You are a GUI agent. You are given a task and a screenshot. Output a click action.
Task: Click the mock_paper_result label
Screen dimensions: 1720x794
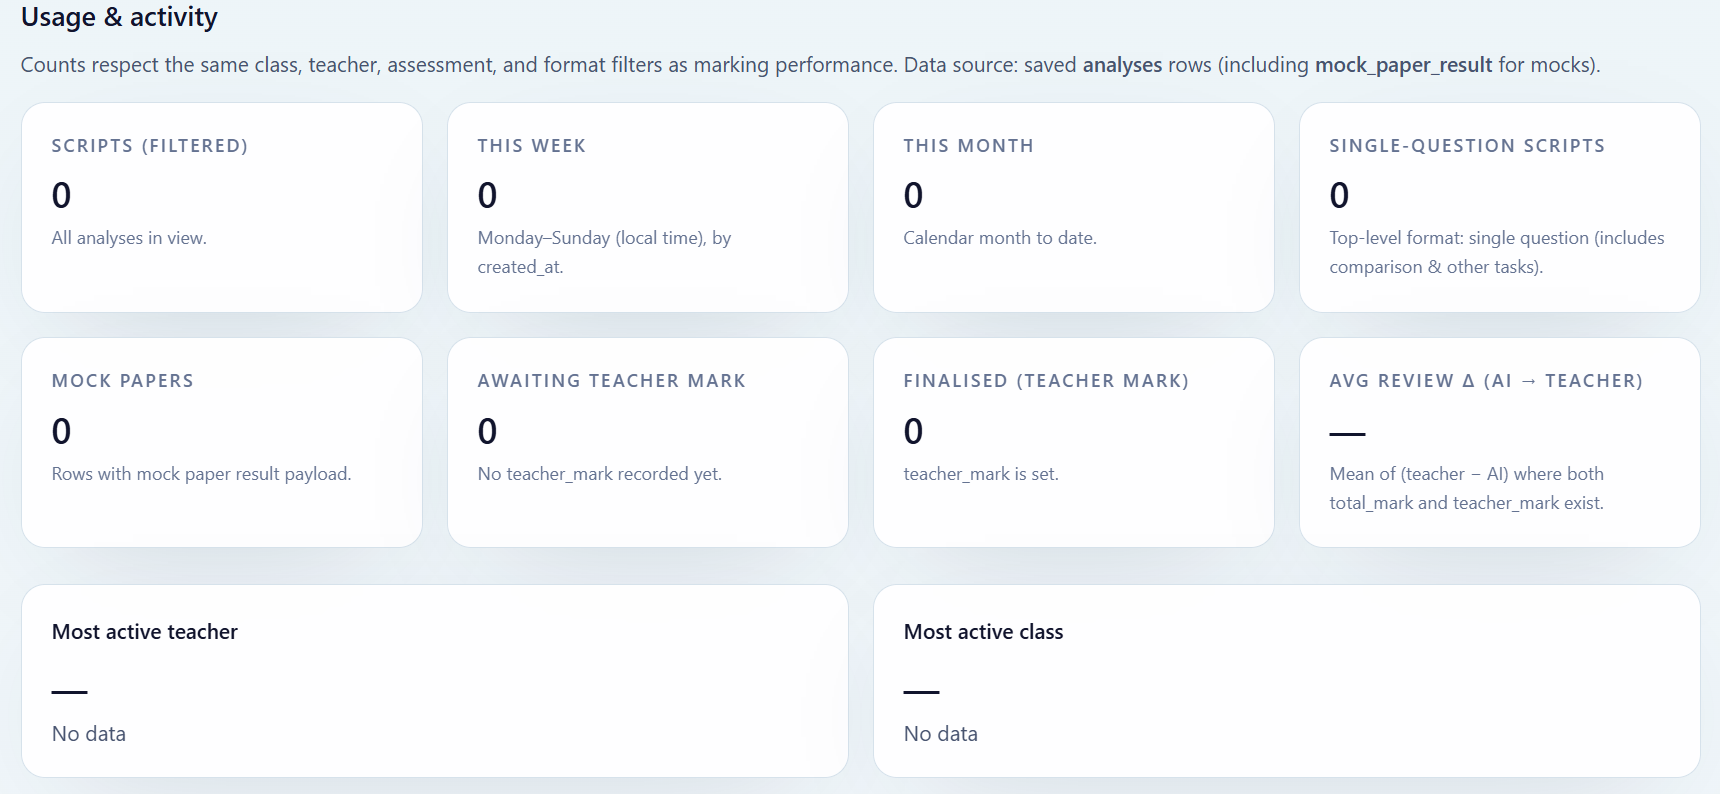pos(1402,65)
